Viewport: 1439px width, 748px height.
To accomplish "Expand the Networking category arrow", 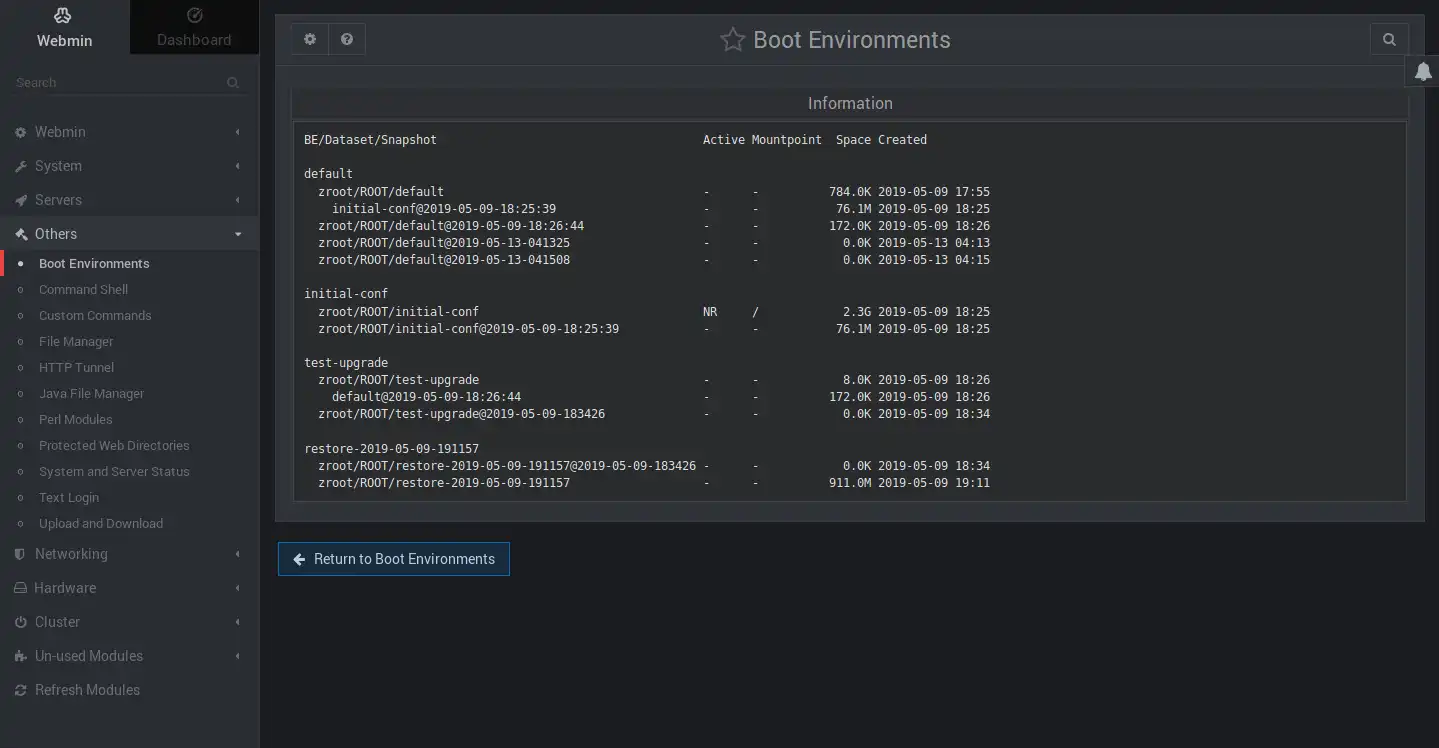I will pyautogui.click(x=238, y=554).
